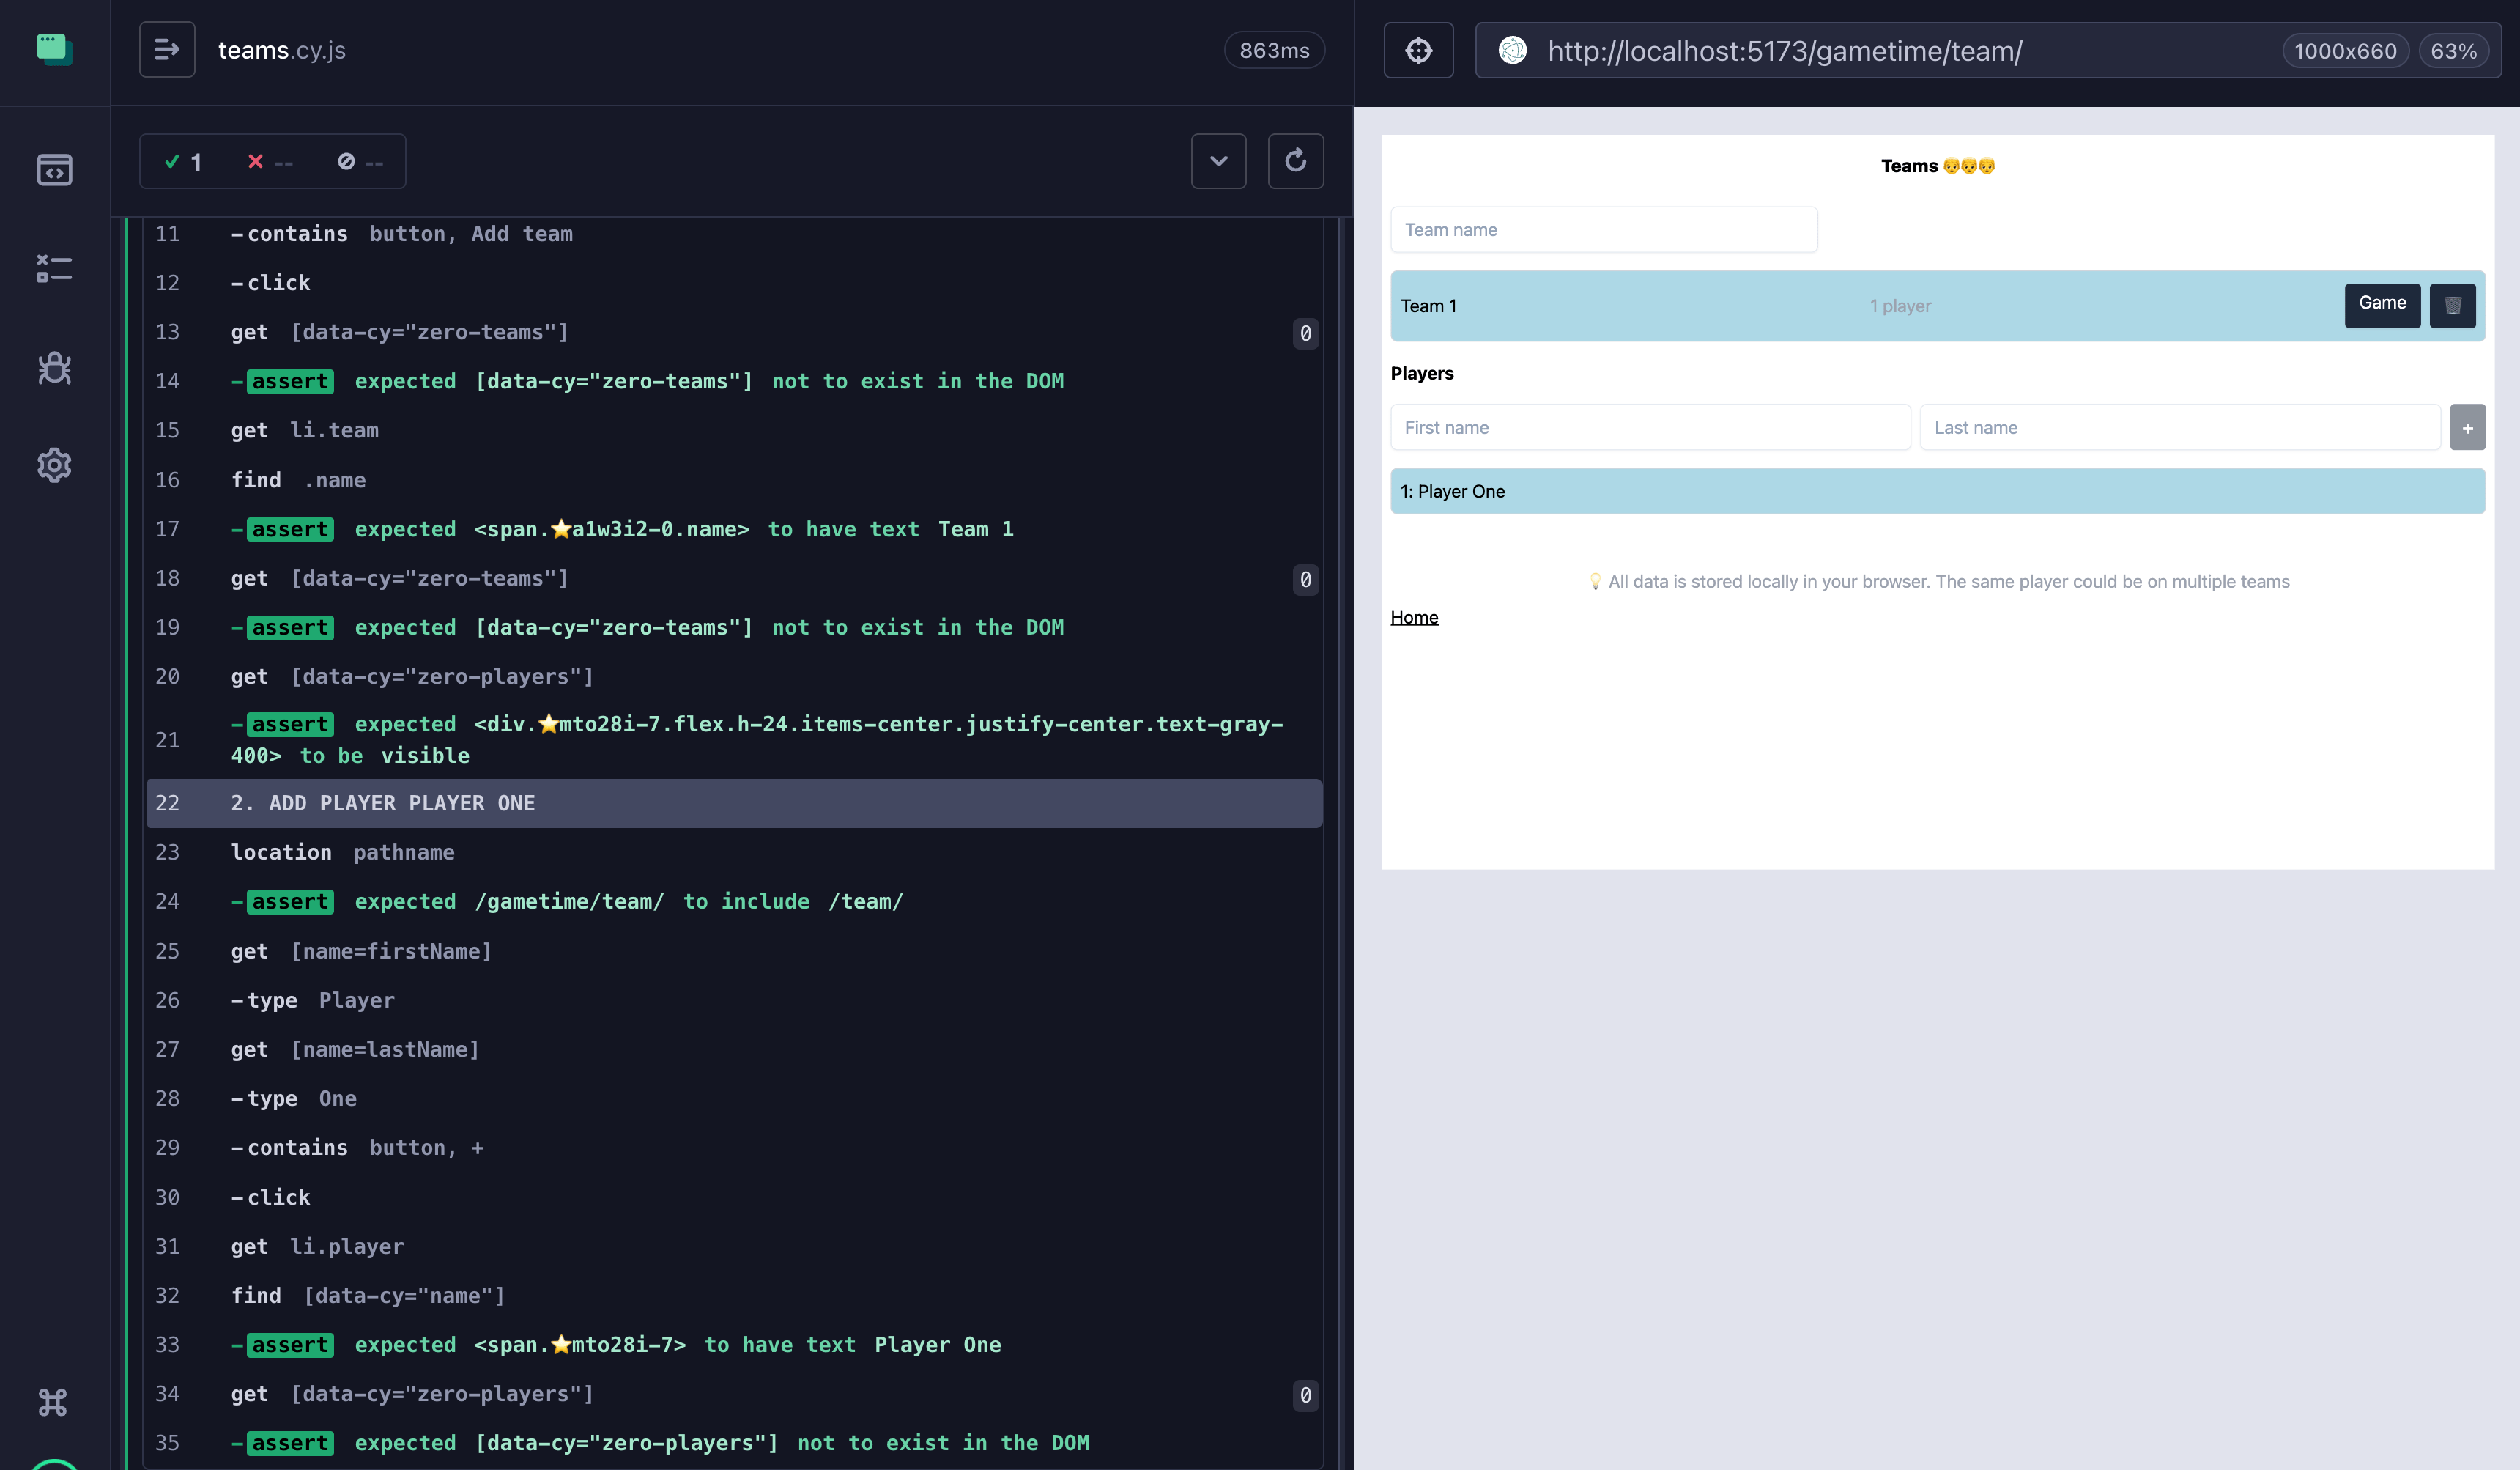
Task: Click the 863ms duration badge
Action: (x=1274, y=50)
